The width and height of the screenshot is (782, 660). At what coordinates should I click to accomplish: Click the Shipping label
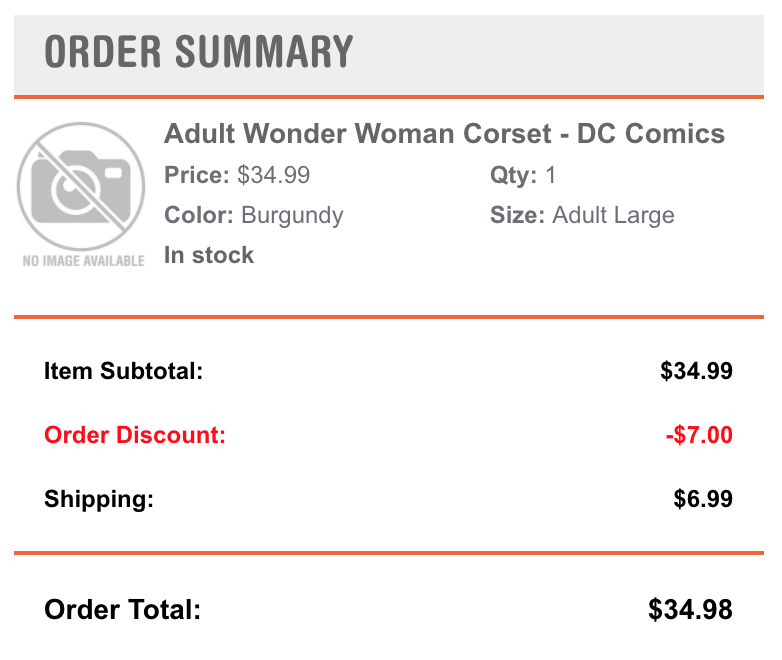(99, 499)
